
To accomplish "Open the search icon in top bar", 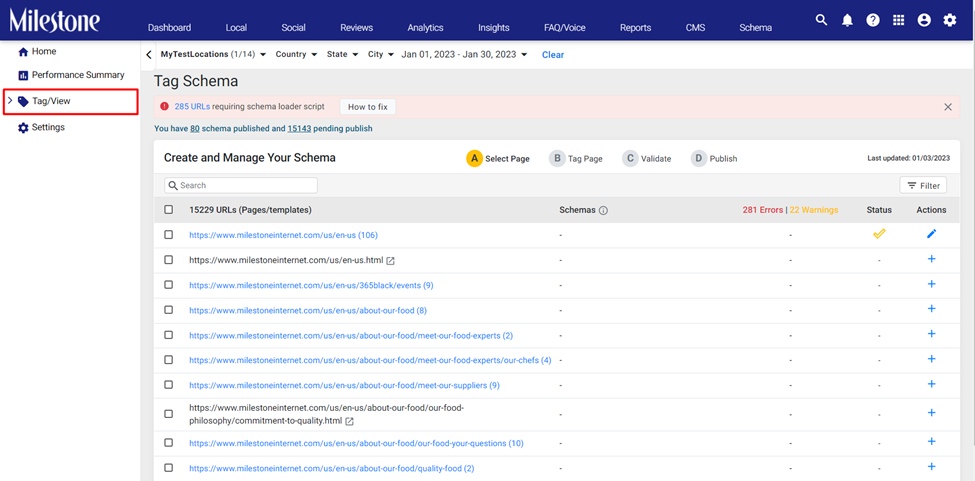I will [821, 20].
